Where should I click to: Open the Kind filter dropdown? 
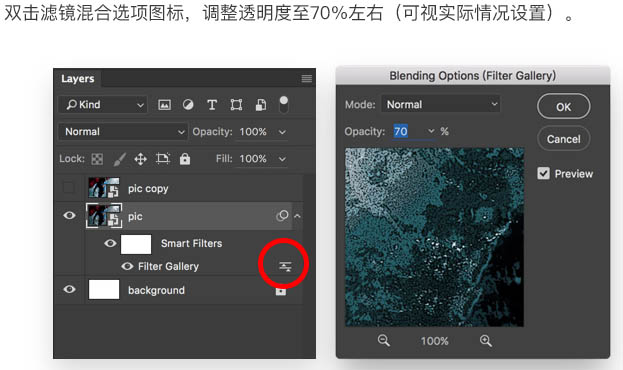pyautogui.click(x=103, y=105)
